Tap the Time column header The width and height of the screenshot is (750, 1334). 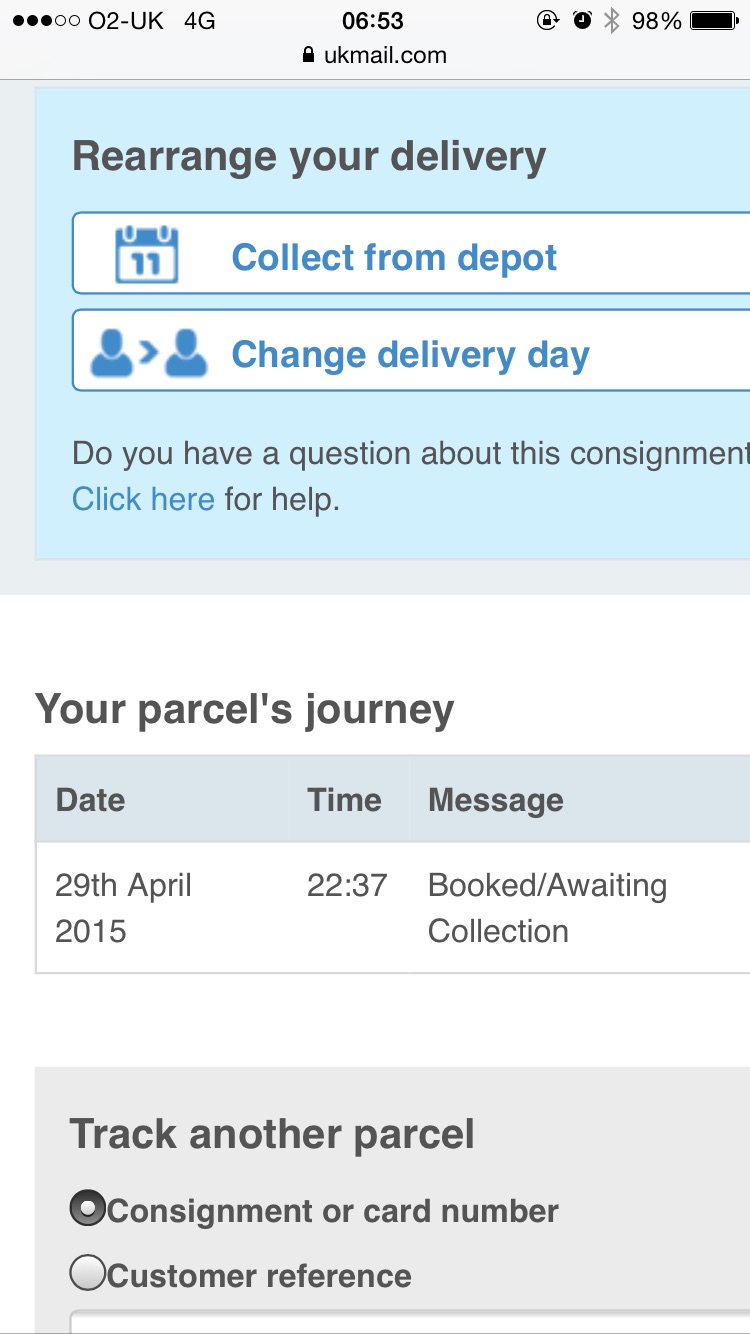[x=344, y=800]
